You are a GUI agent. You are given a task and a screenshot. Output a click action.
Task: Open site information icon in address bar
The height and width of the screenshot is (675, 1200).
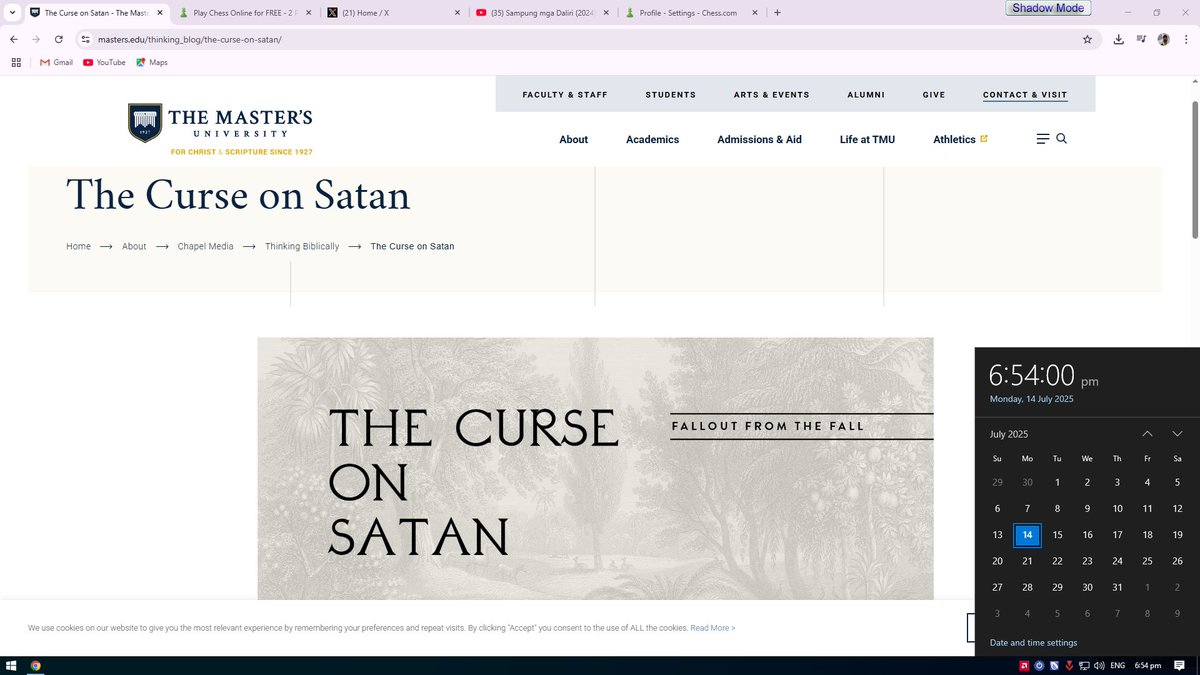(x=86, y=39)
